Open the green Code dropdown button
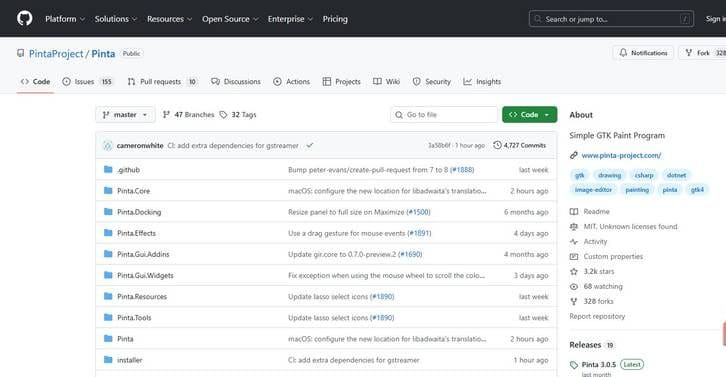This screenshot has width=726, height=377. coord(529,114)
